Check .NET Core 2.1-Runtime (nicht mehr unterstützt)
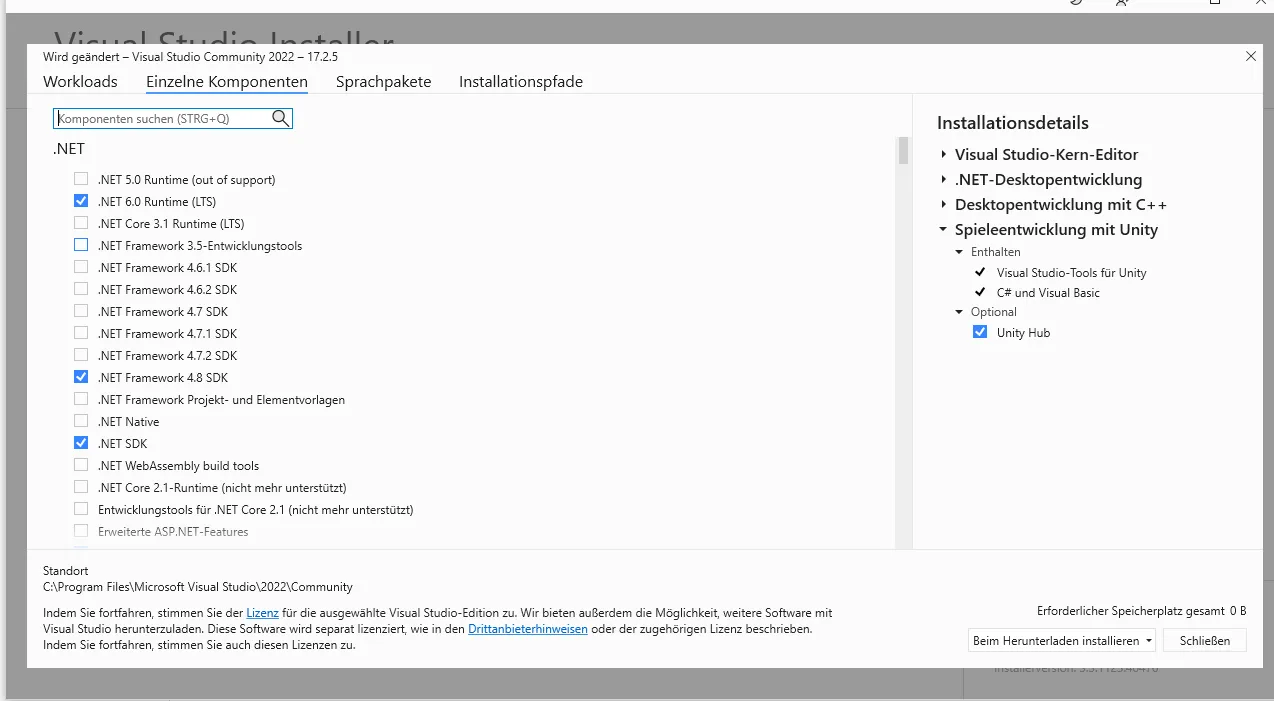 (x=81, y=487)
